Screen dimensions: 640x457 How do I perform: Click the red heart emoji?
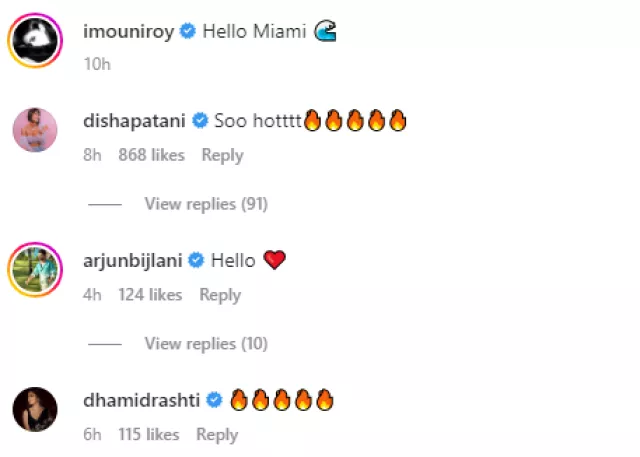pyautogui.click(x=274, y=261)
